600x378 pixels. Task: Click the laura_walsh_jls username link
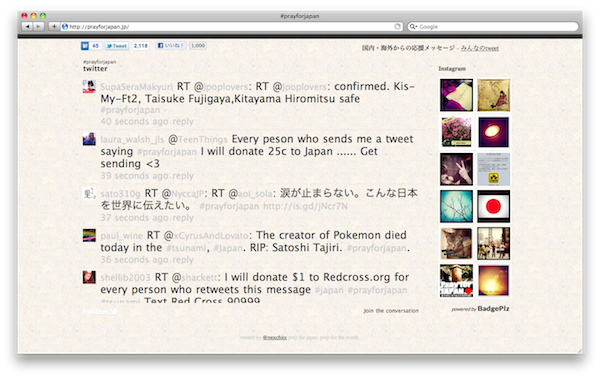coord(132,140)
